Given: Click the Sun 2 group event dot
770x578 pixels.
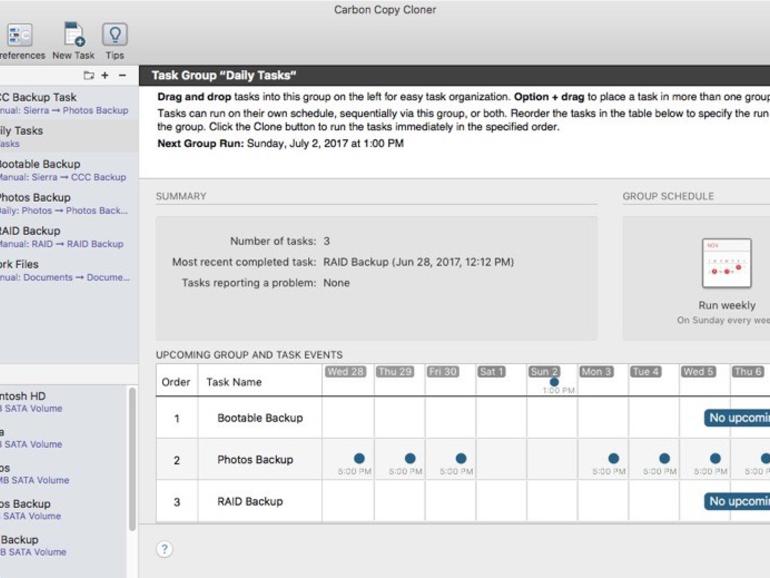Looking at the screenshot, I should (x=554, y=382).
